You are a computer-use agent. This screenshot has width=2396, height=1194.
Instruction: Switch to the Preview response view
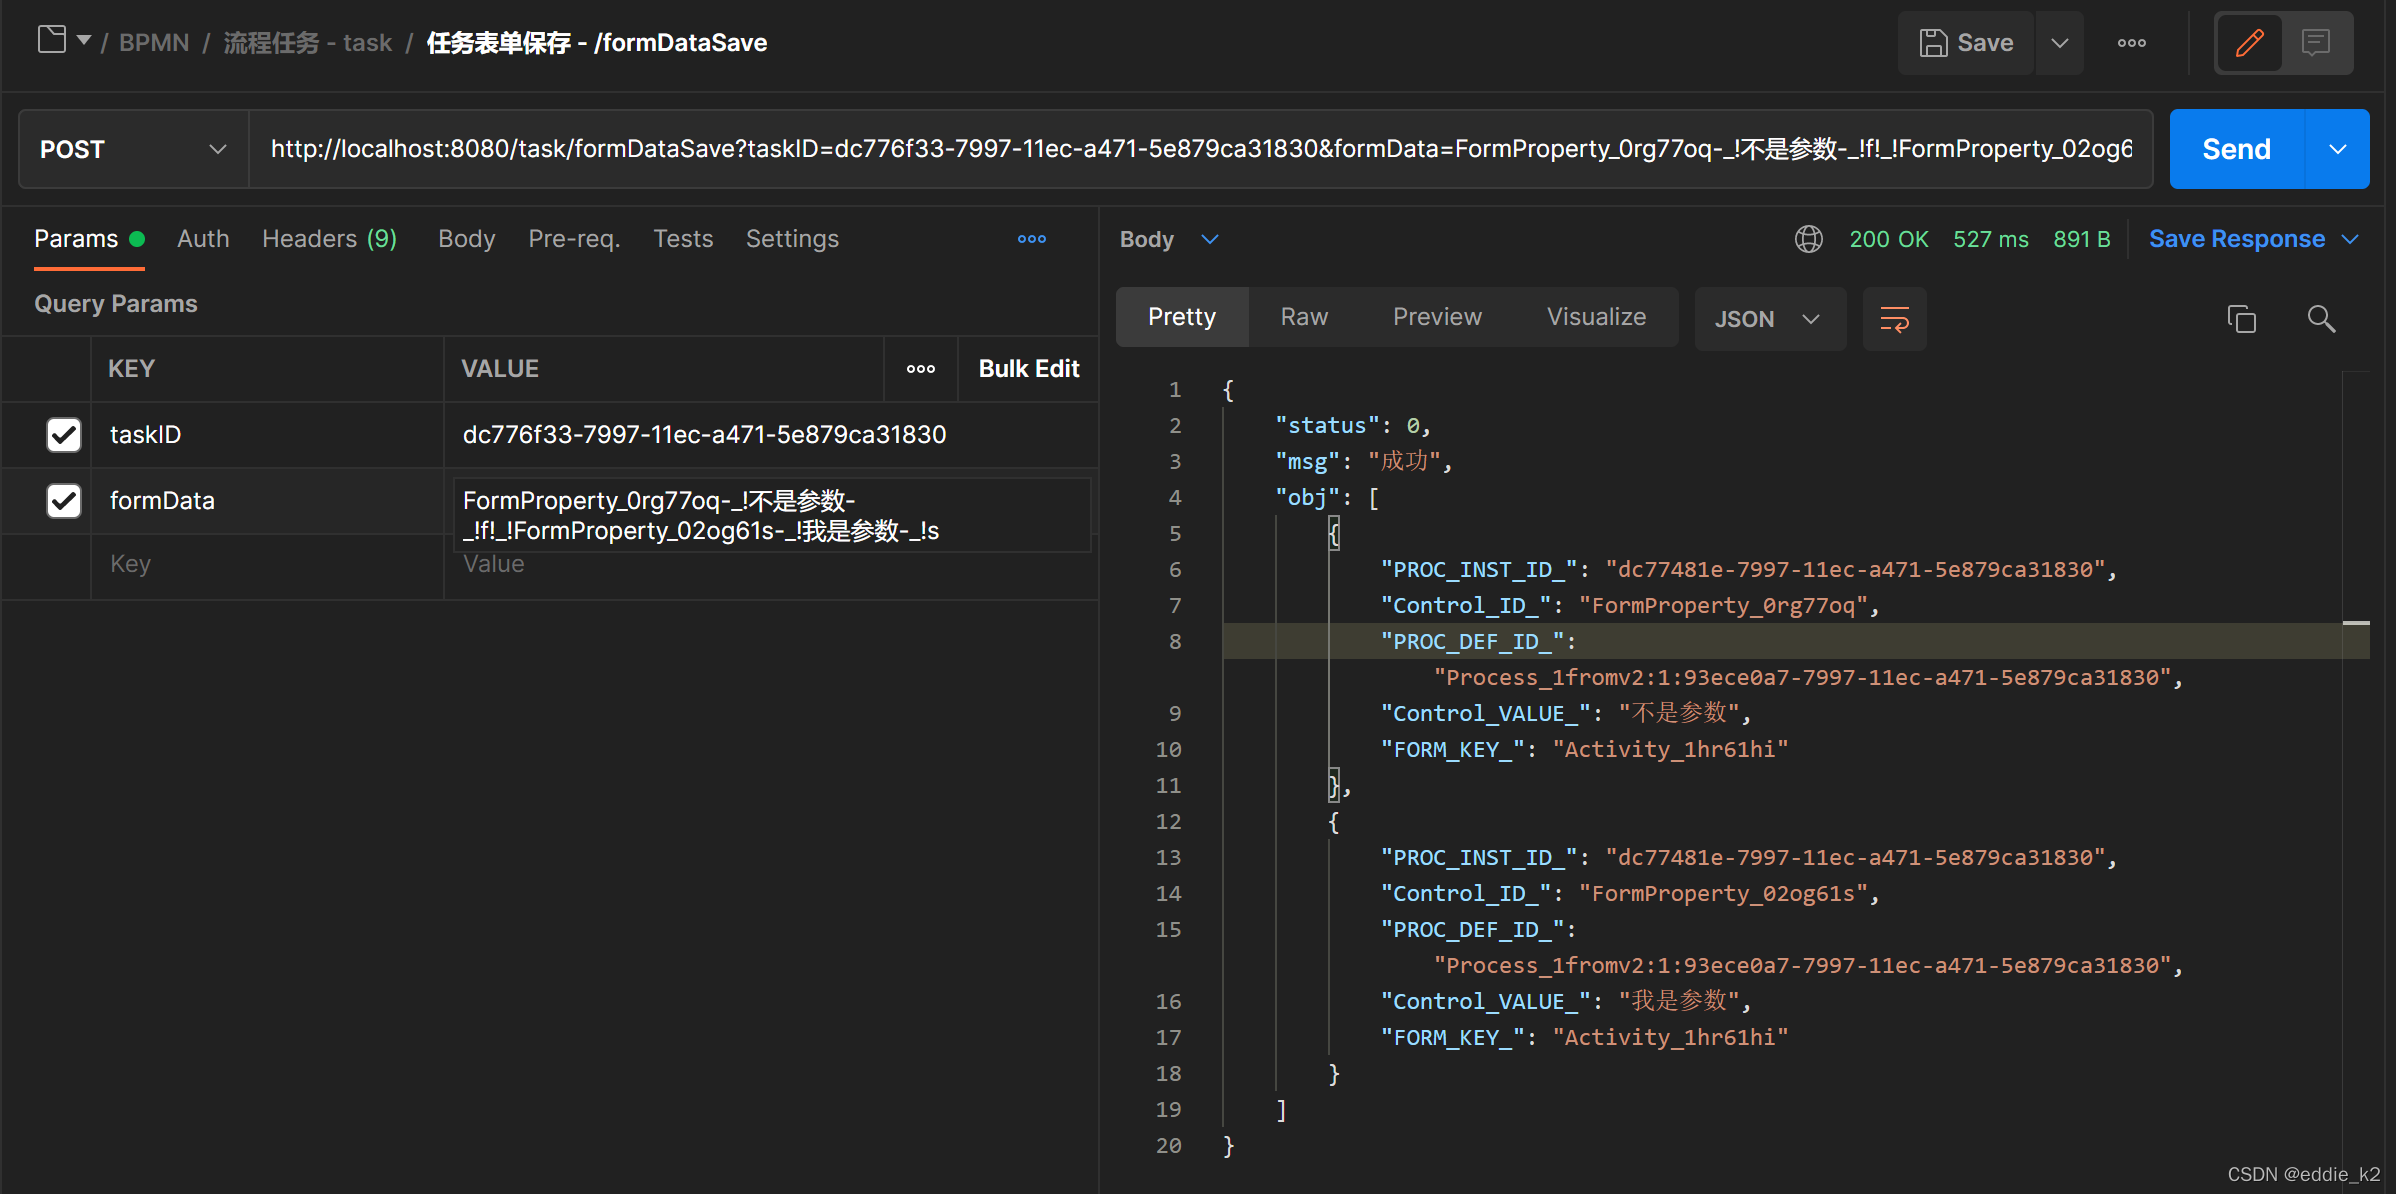pyautogui.click(x=1437, y=317)
